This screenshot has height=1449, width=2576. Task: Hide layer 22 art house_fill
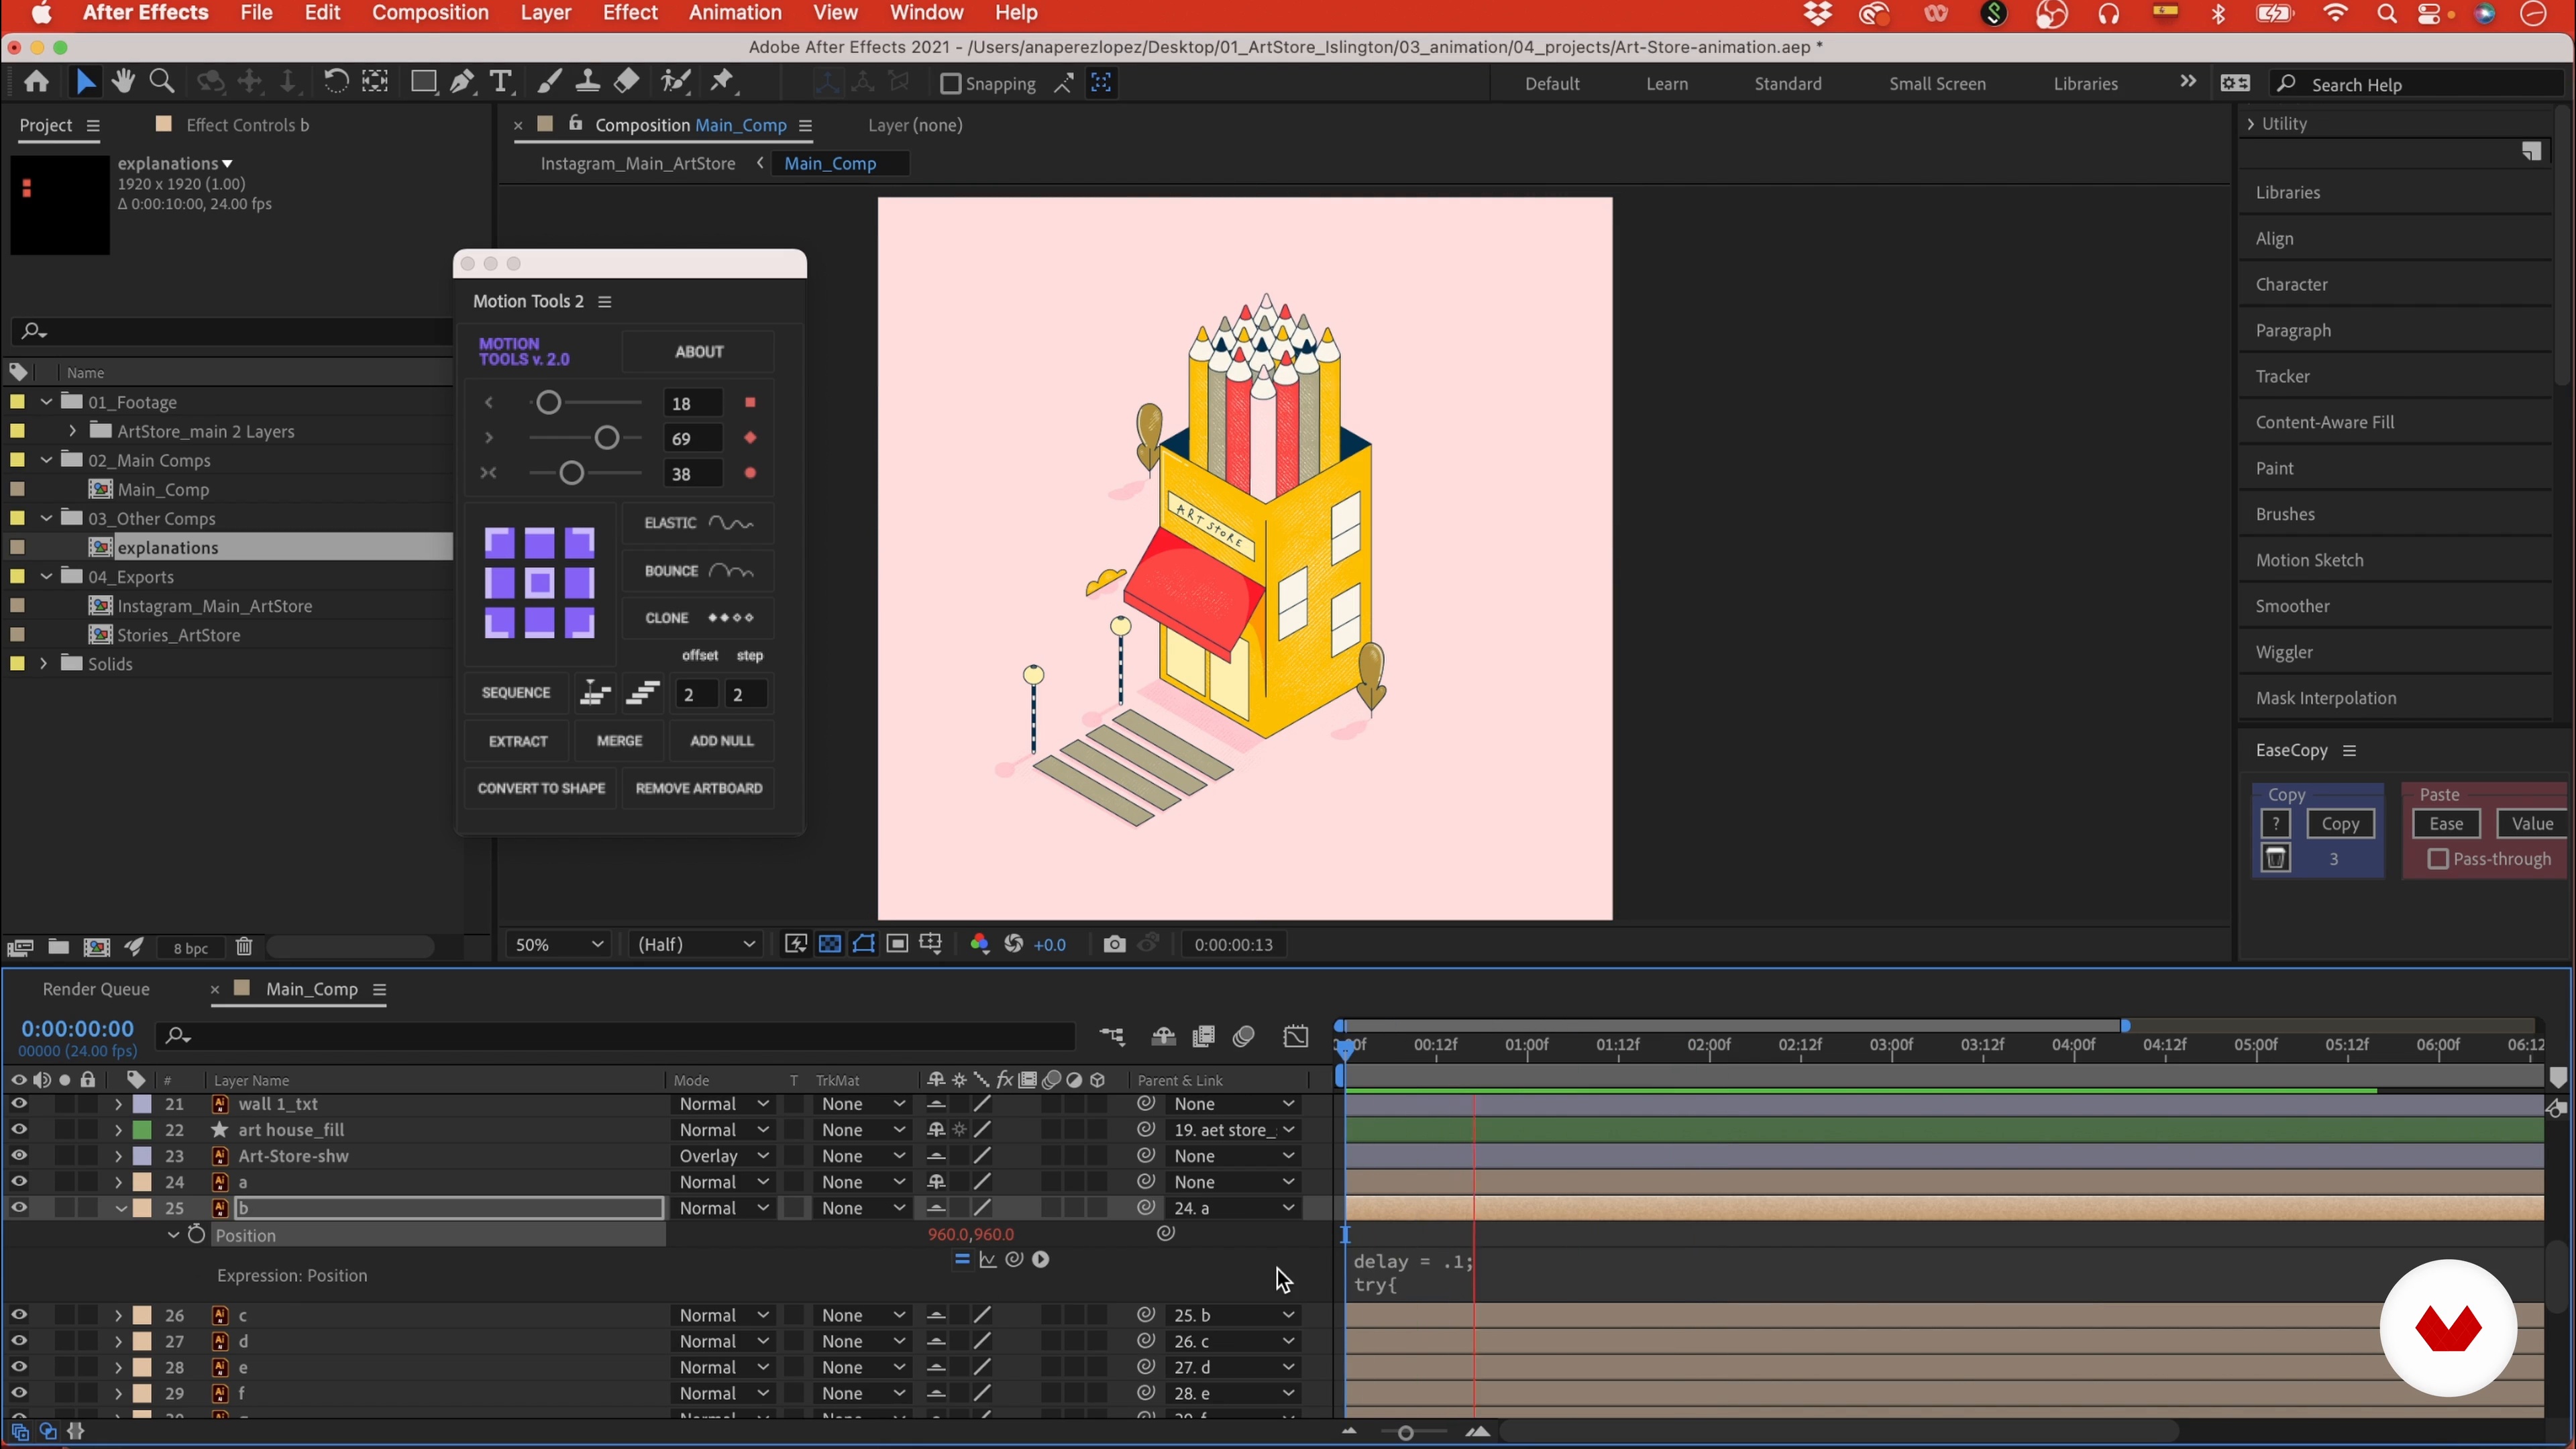[19, 1130]
